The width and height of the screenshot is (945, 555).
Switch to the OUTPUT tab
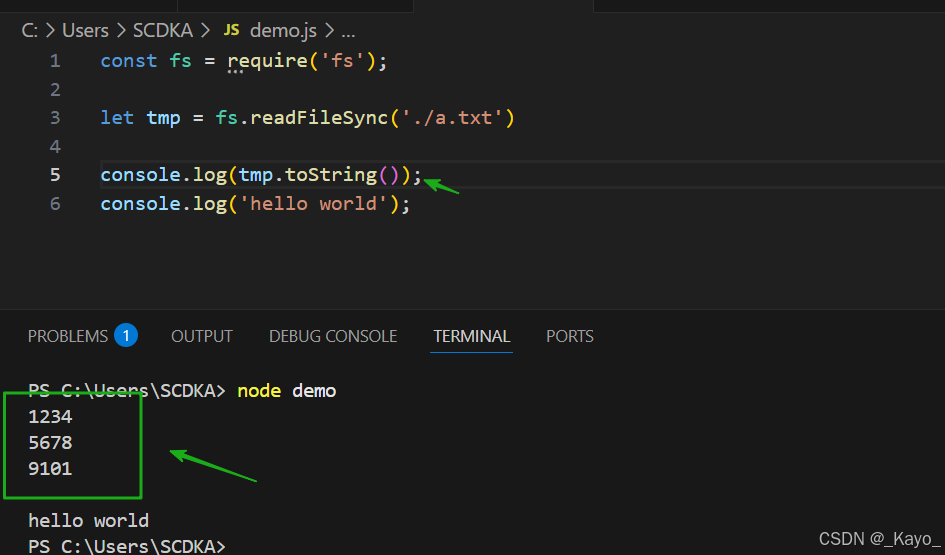[202, 336]
